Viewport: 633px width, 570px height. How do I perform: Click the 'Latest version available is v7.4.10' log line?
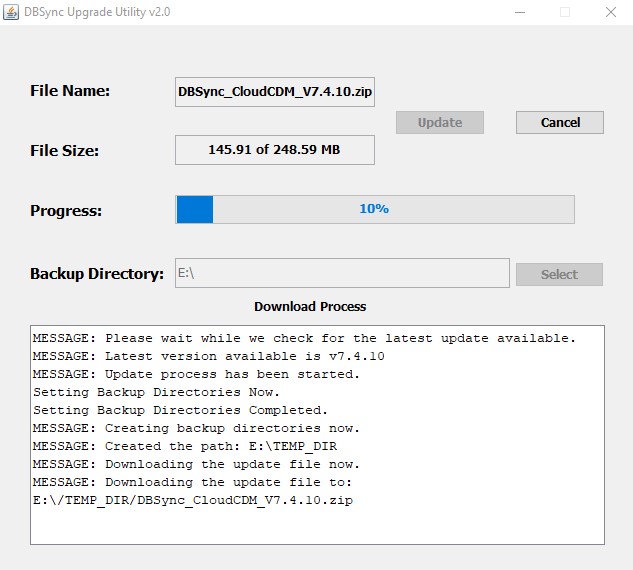[x=208, y=356]
